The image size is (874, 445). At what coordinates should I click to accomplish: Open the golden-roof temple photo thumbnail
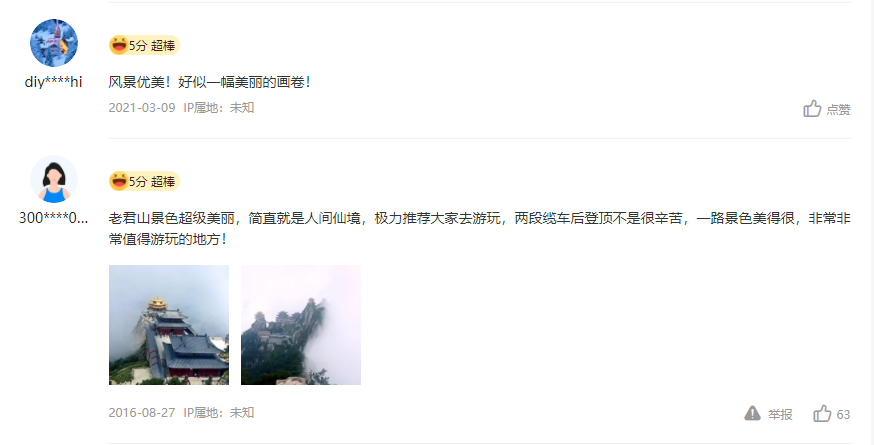tap(169, 325)
